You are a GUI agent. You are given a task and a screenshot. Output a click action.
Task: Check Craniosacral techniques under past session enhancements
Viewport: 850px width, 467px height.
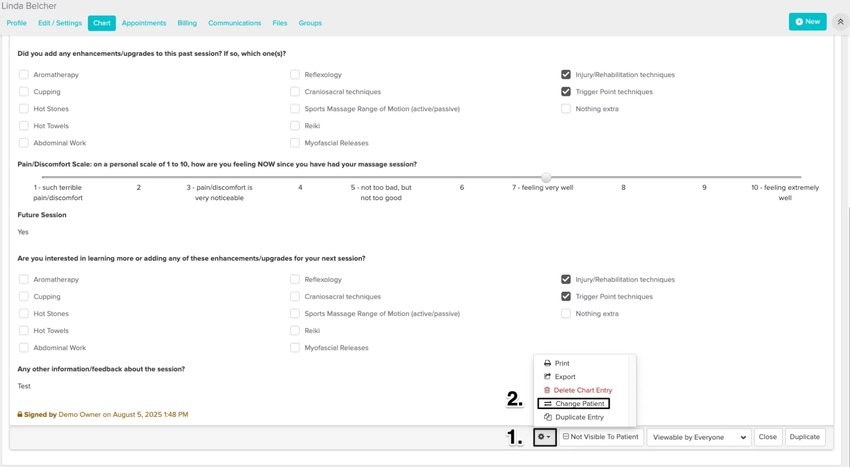pos(295,92)
